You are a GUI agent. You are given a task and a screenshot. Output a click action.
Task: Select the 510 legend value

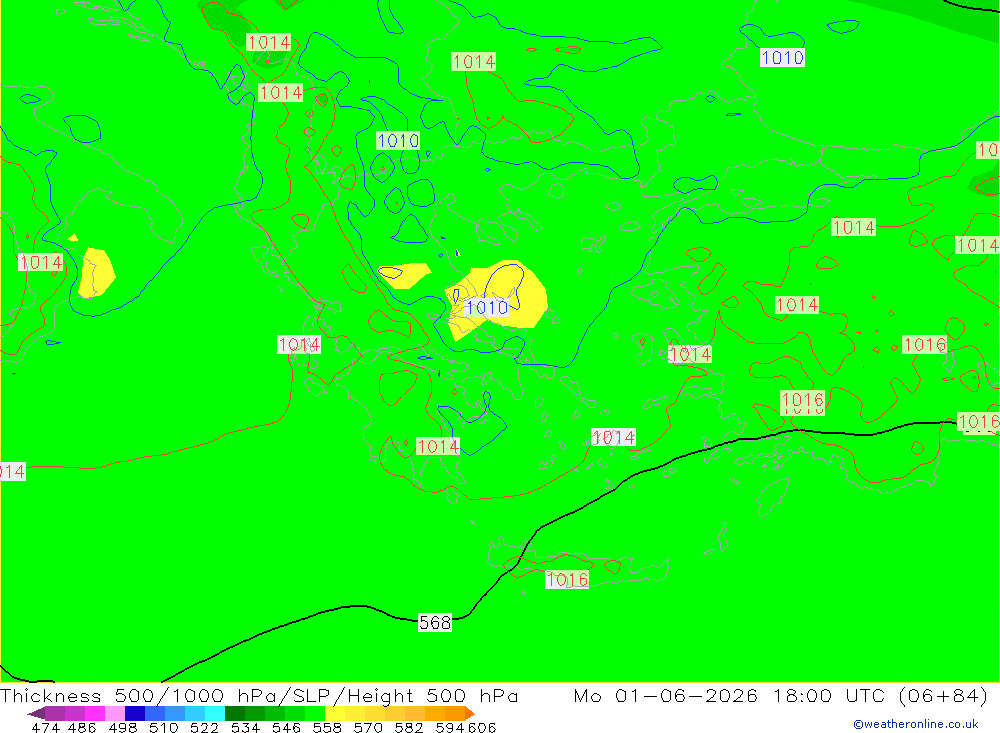pos(163,728)
